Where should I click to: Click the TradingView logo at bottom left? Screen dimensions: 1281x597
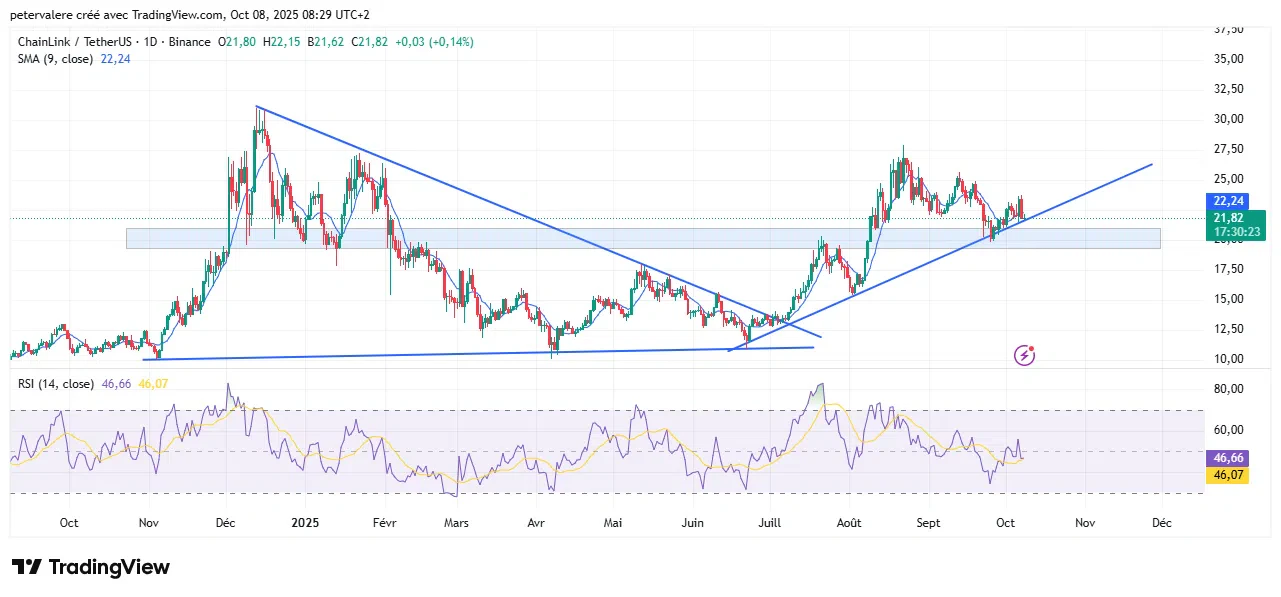pos(91,567)
